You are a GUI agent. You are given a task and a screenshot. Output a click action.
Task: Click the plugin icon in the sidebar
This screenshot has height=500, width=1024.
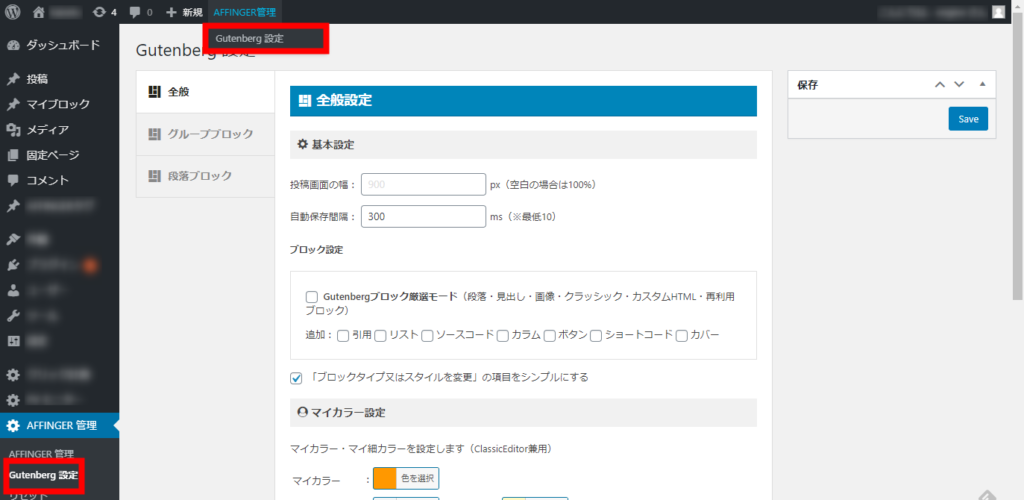[x=13, y=265]
